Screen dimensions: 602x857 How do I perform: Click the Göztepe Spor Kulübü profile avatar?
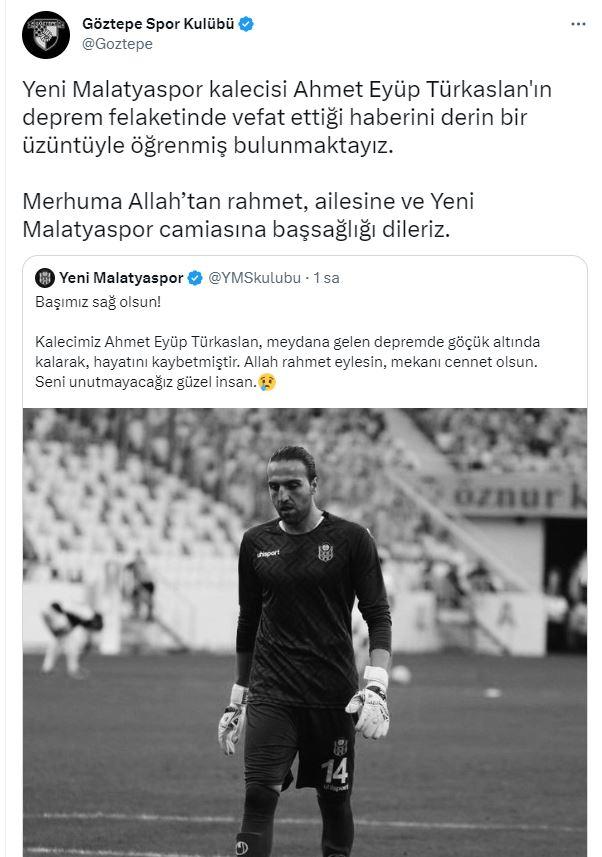45,34
